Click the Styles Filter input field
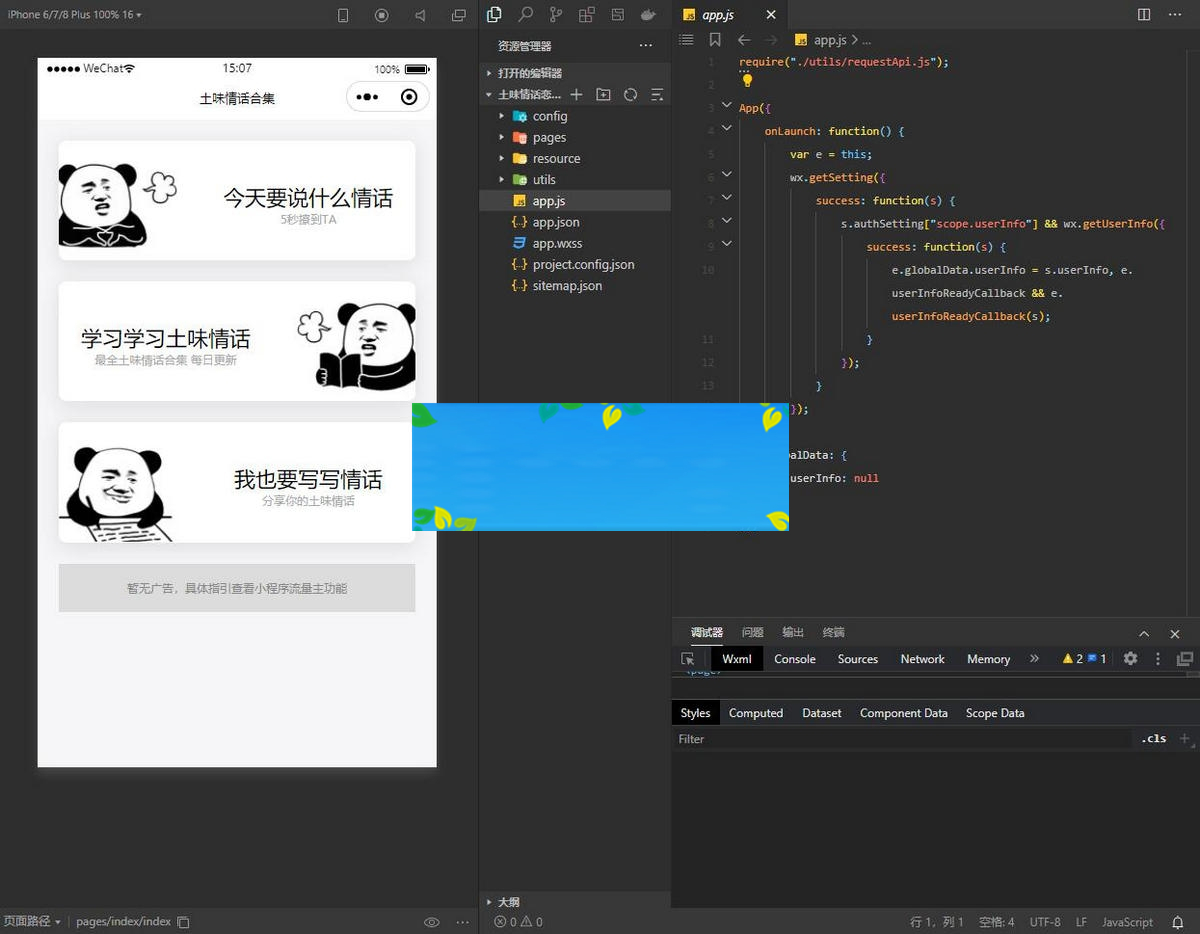1200x934 pixels. 900,739
